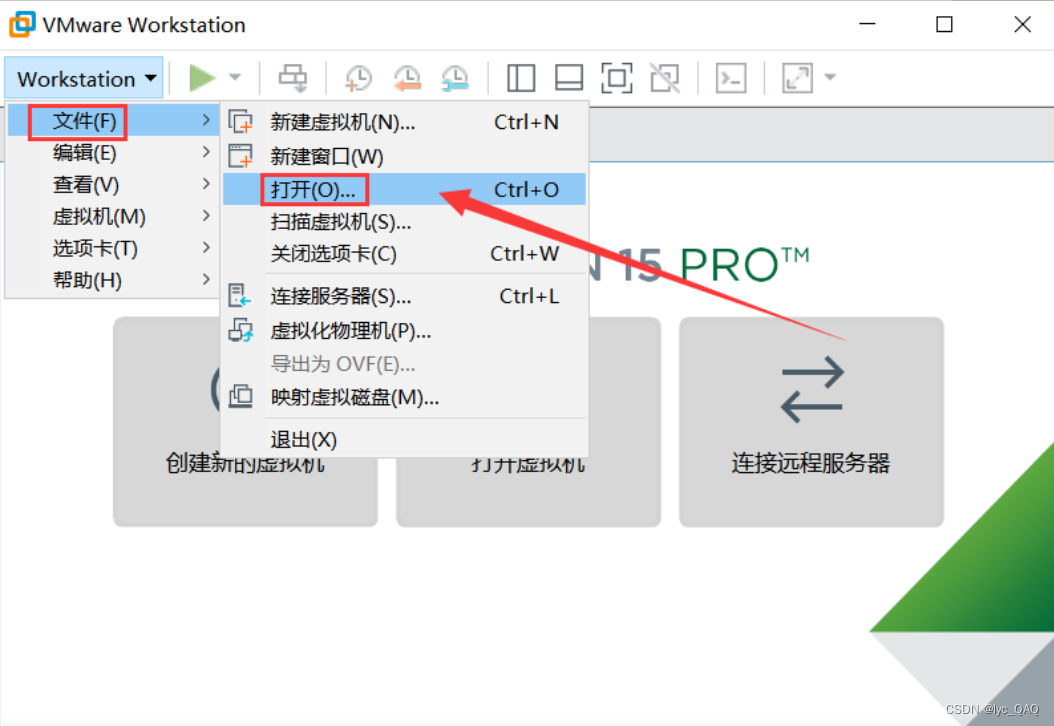The height and width of the screenshot is (726, 1054).
Task: Open the 文件(F) menu item
Action: (113, 121)
